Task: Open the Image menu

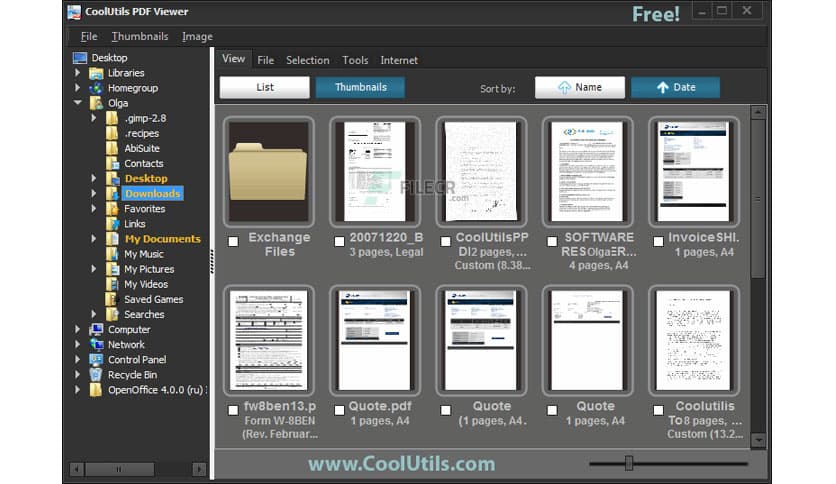Action: (x=197, y=36)
